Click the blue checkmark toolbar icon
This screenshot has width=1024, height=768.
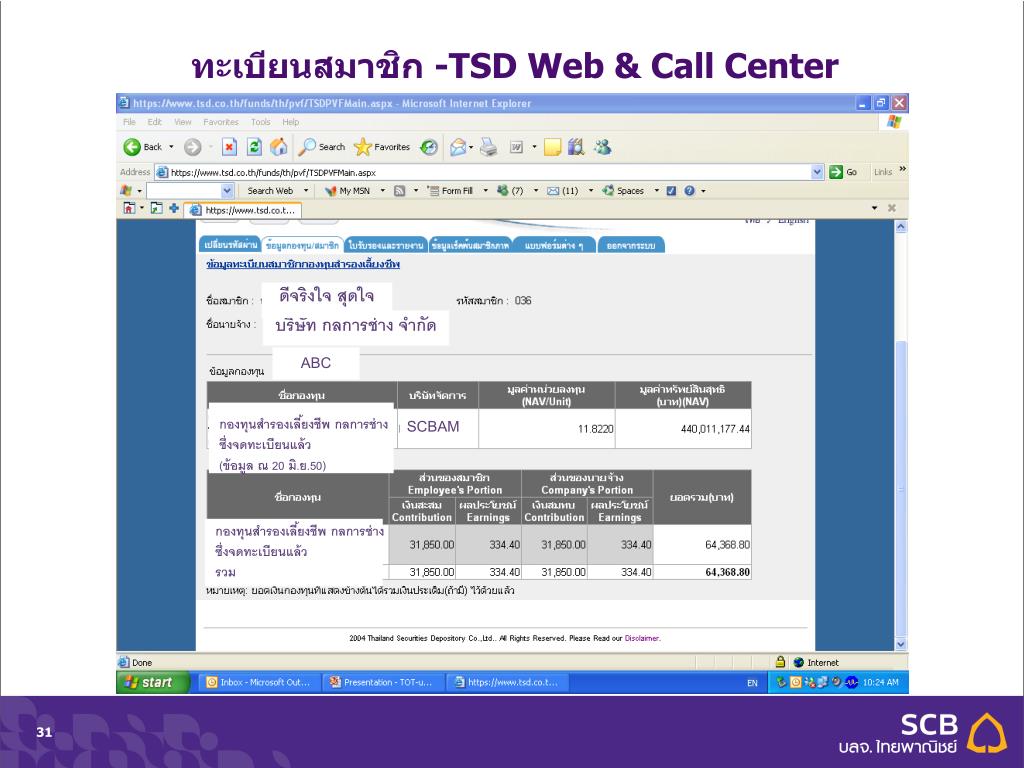click(x=671, y=191)
